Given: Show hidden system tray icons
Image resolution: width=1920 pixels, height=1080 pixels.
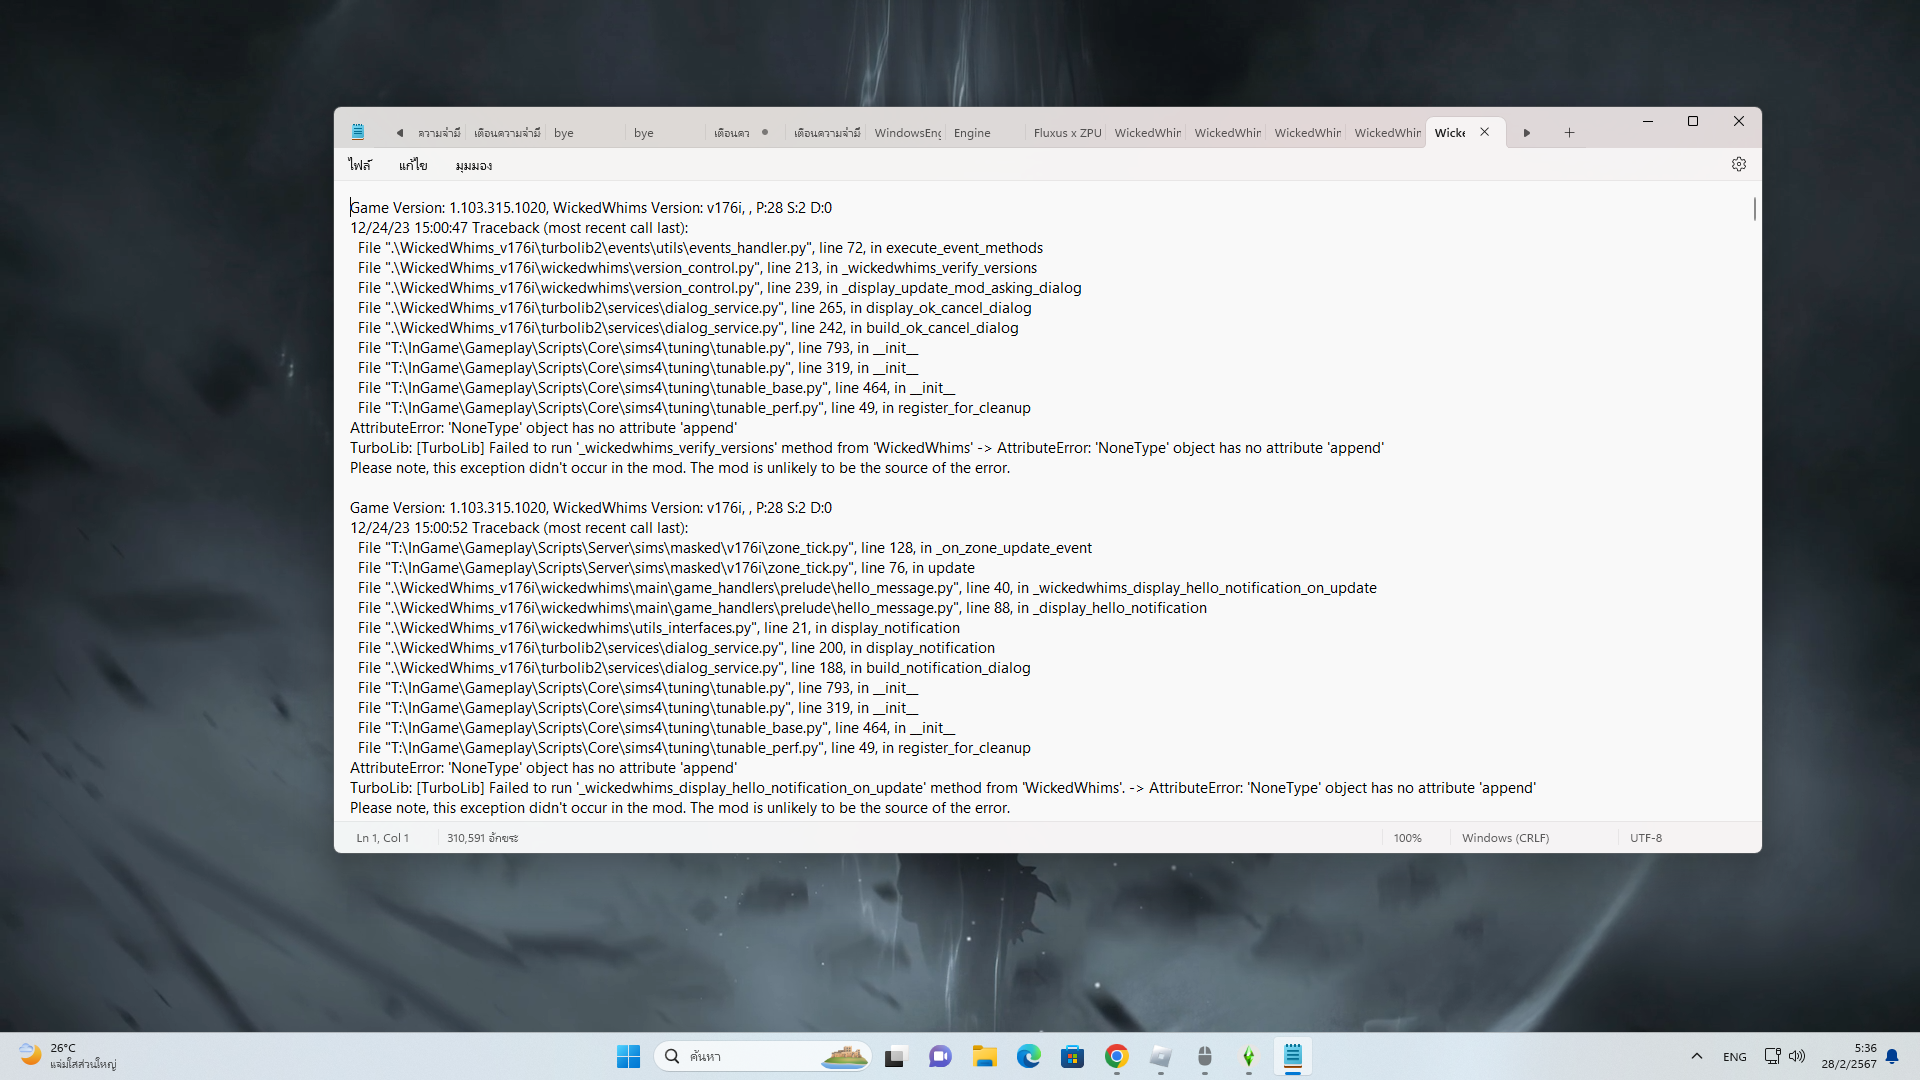Looking at the screenshot, I should (x=1697, y=1056).
